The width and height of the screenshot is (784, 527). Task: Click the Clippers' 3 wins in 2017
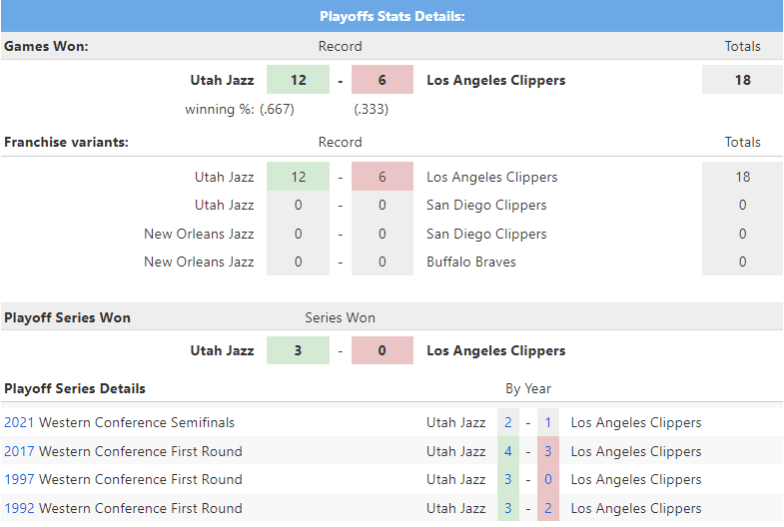(548, 451)
